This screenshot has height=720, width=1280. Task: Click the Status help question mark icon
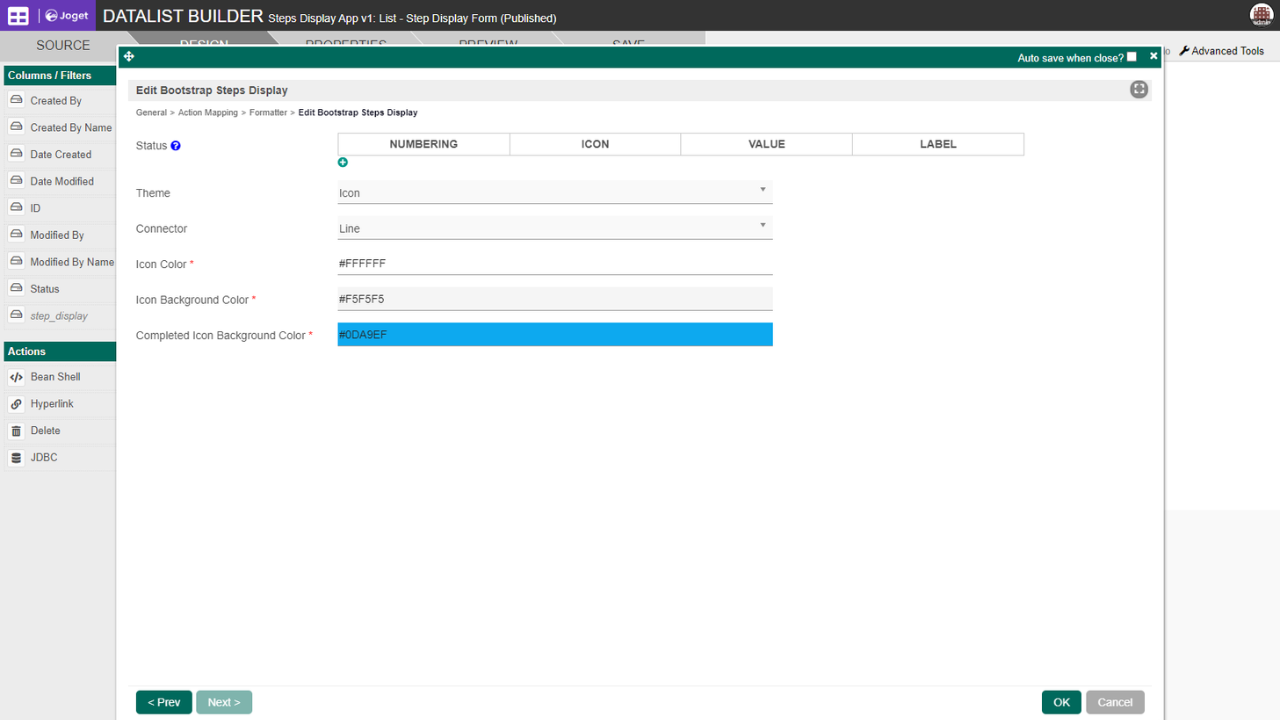[x=176, y=146]
